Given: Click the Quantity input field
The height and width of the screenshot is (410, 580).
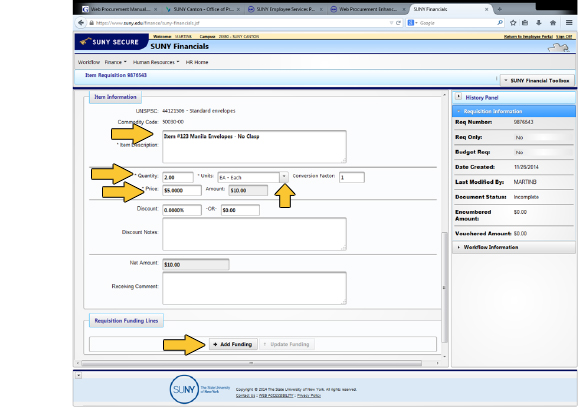Looking at the screenshot, I should [178, 177].
